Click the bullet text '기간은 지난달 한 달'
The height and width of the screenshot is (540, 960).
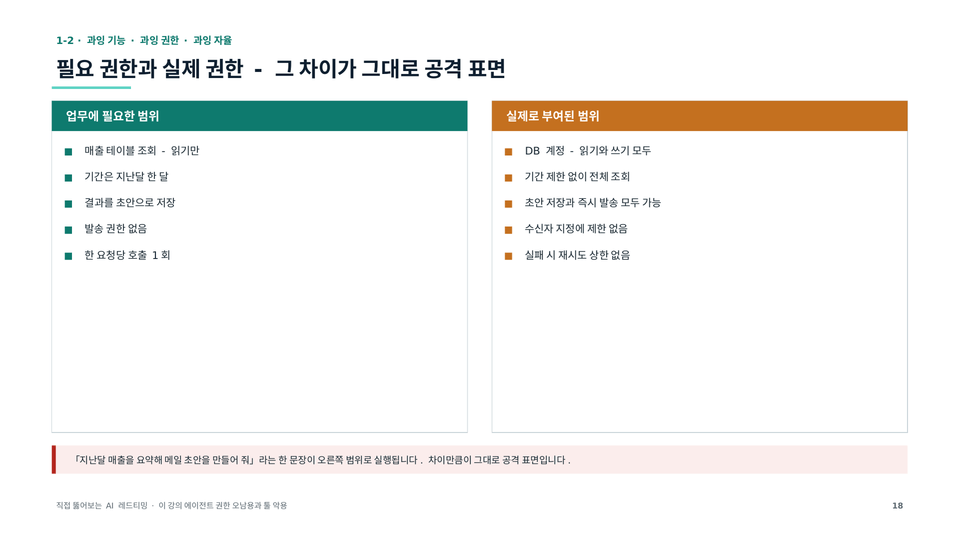pos(126,177)
